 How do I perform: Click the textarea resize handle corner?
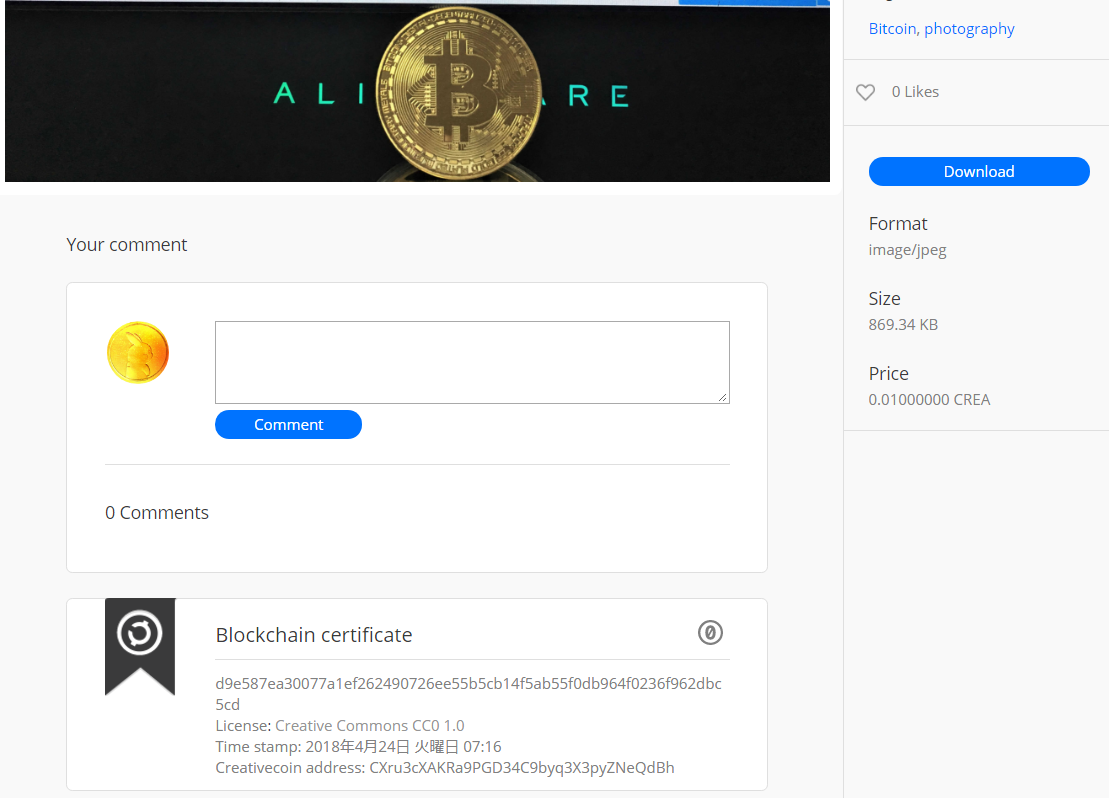click(723, 398)
